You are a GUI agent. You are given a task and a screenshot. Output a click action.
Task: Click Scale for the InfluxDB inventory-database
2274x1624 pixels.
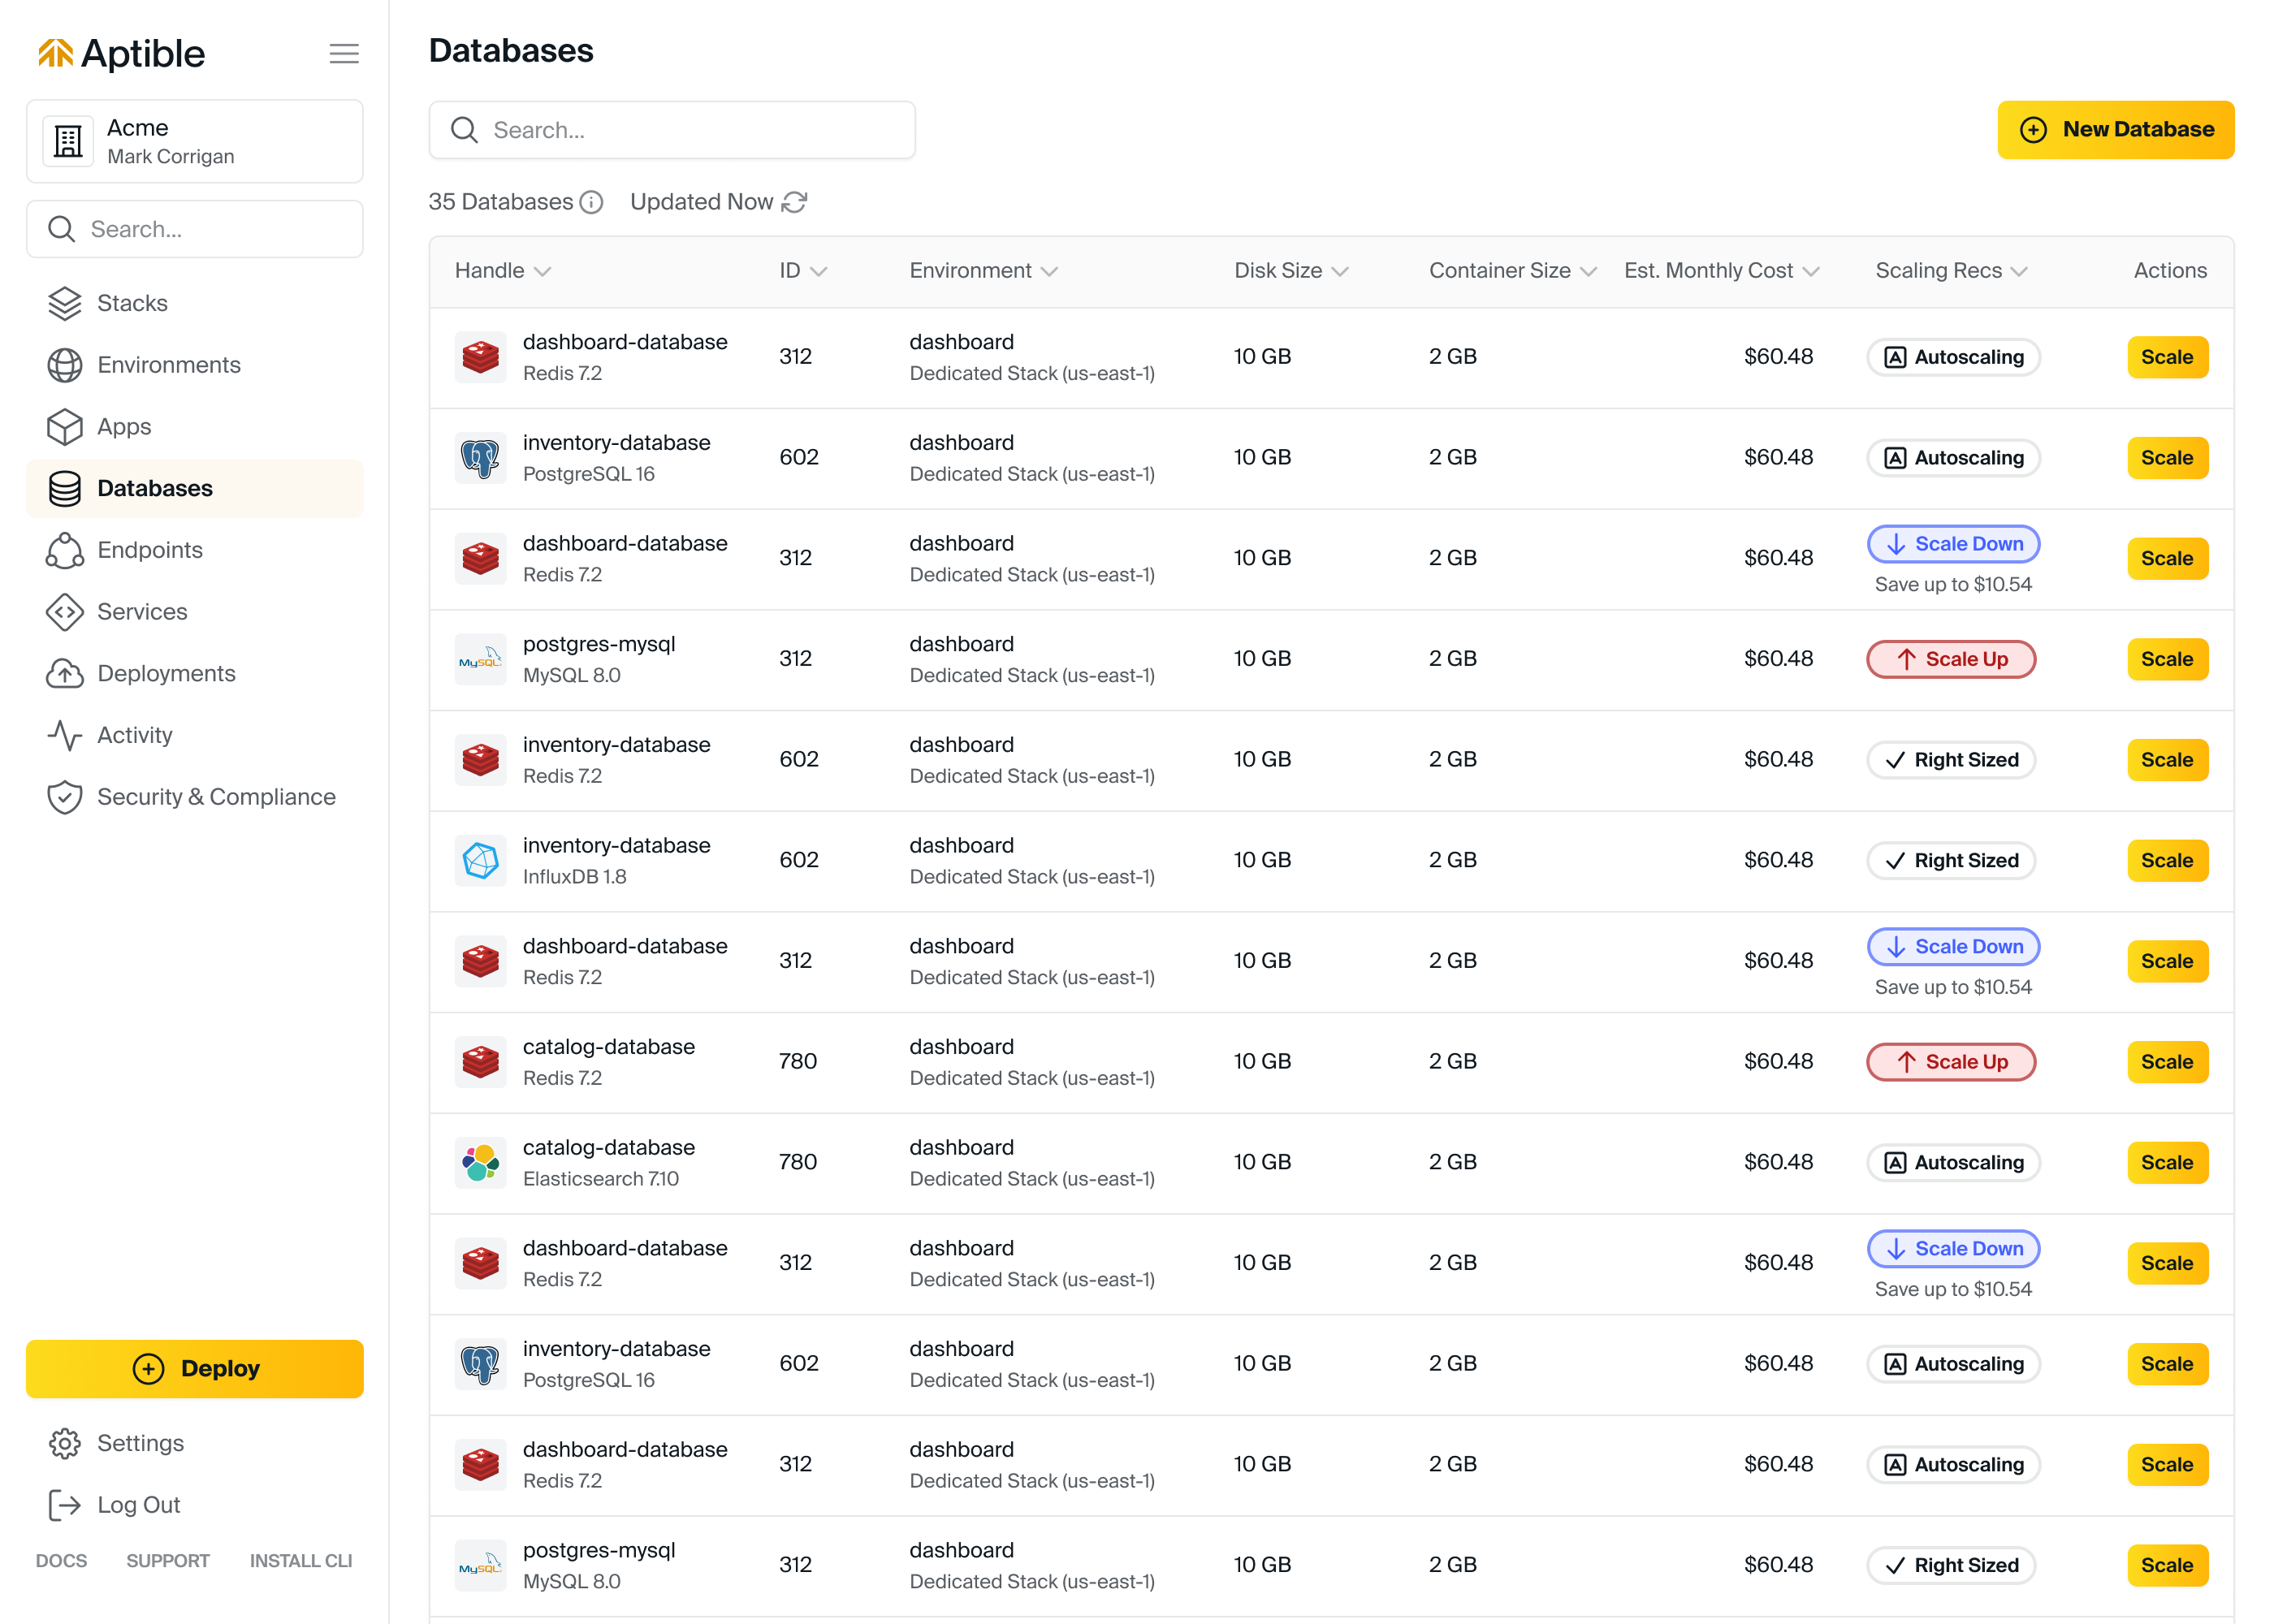2167,861
